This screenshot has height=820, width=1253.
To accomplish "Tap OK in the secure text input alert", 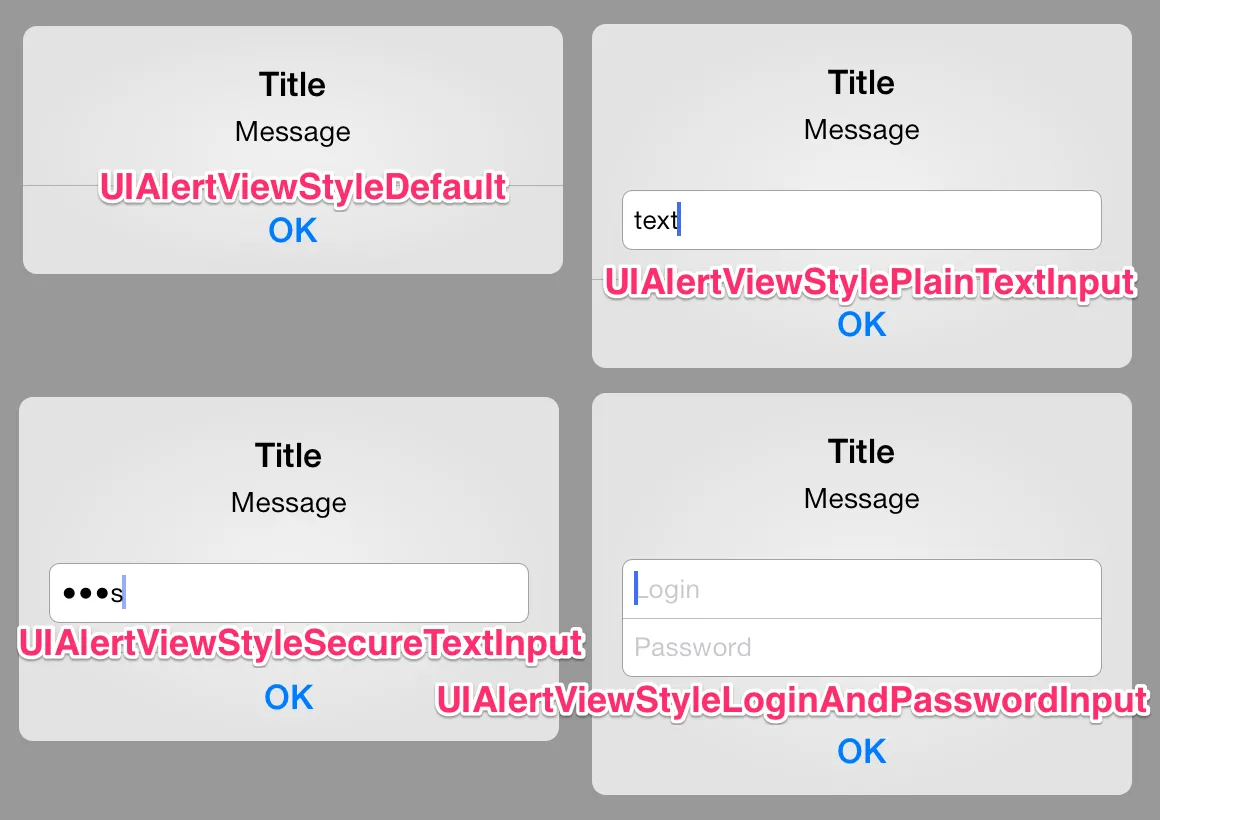I will [289, 697].
